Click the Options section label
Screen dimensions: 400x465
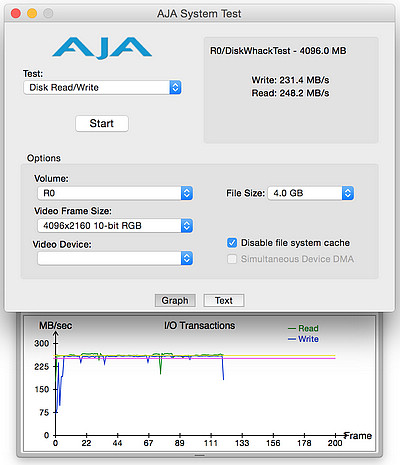pyautogui.click(x=44, y=158)
